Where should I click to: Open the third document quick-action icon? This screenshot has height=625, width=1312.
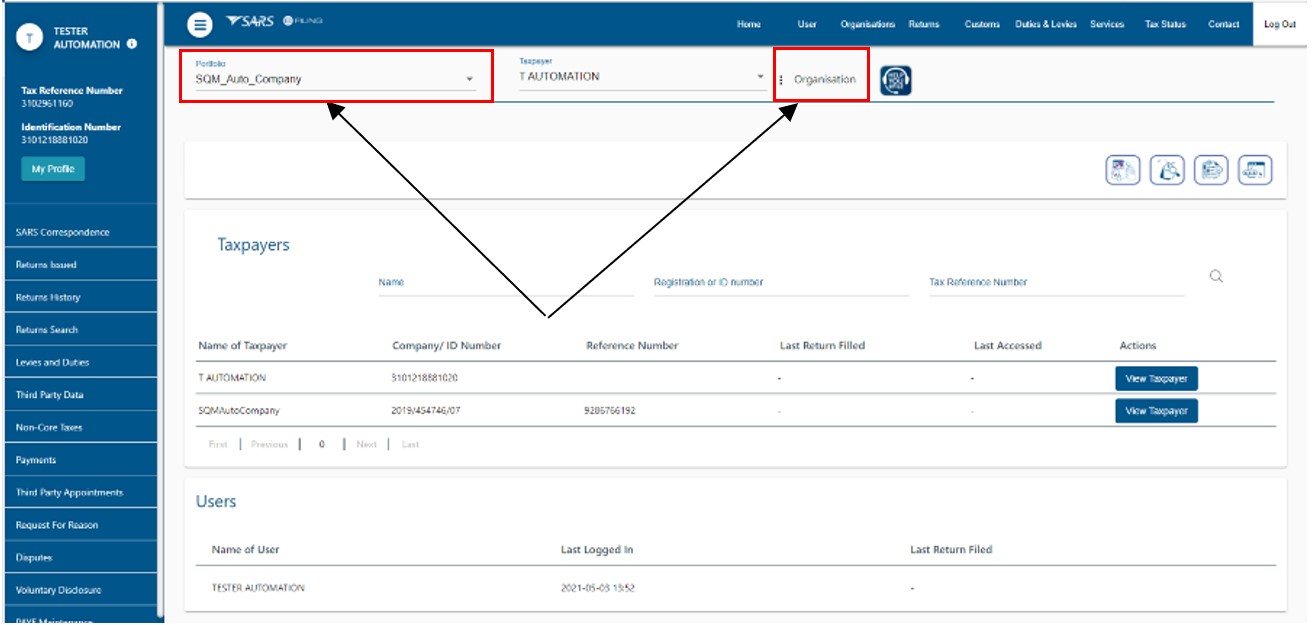pos(1211,171)
